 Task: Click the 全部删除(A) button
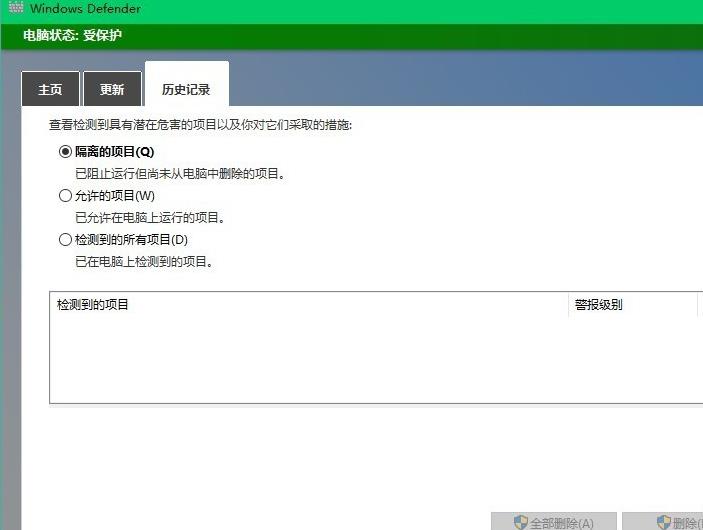[554, 521]
